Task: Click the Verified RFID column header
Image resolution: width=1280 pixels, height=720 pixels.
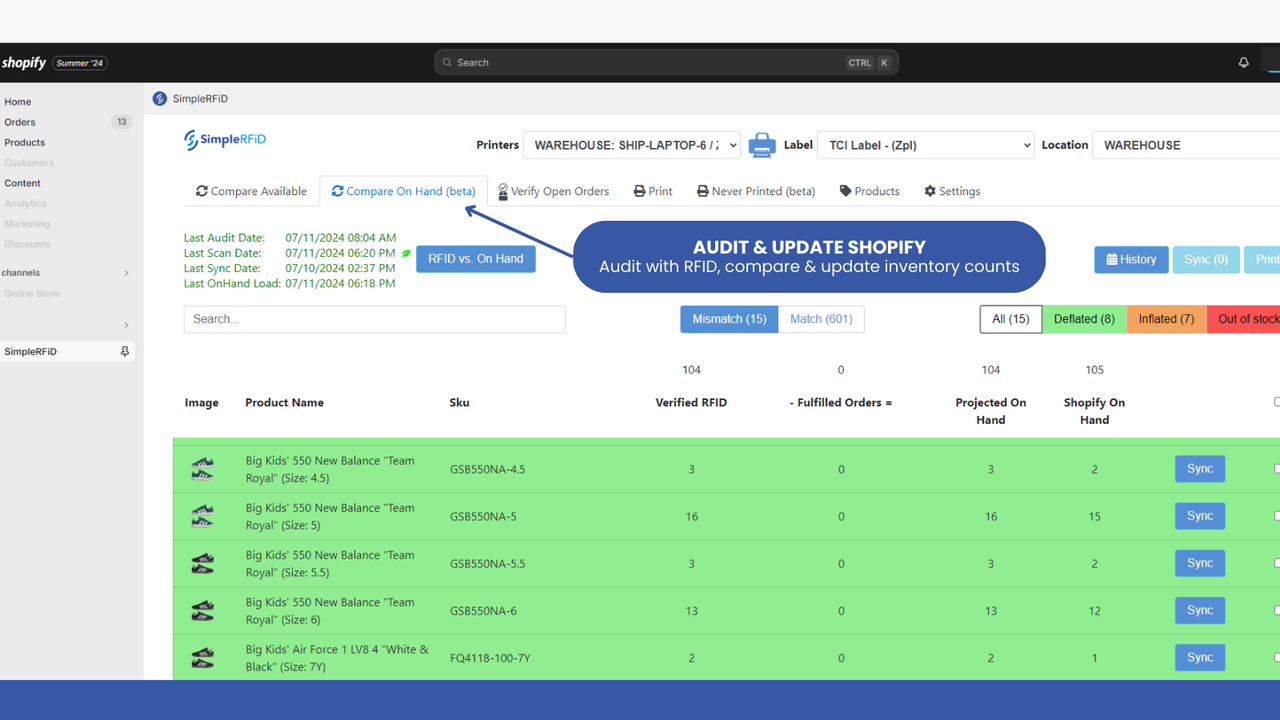Action: coord(691,403)
